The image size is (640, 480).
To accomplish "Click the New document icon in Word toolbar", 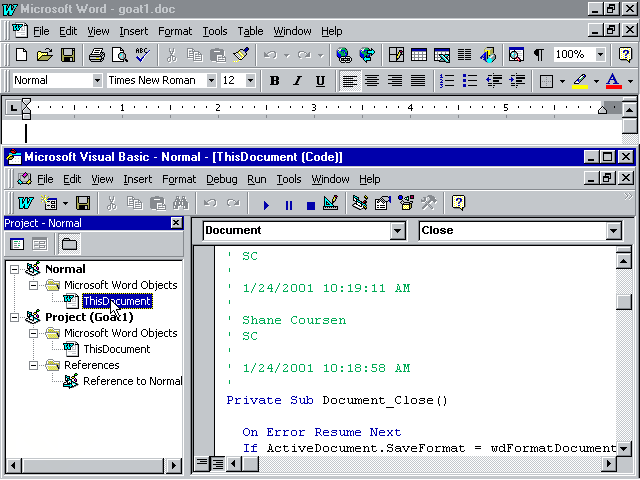I will 21,55.
